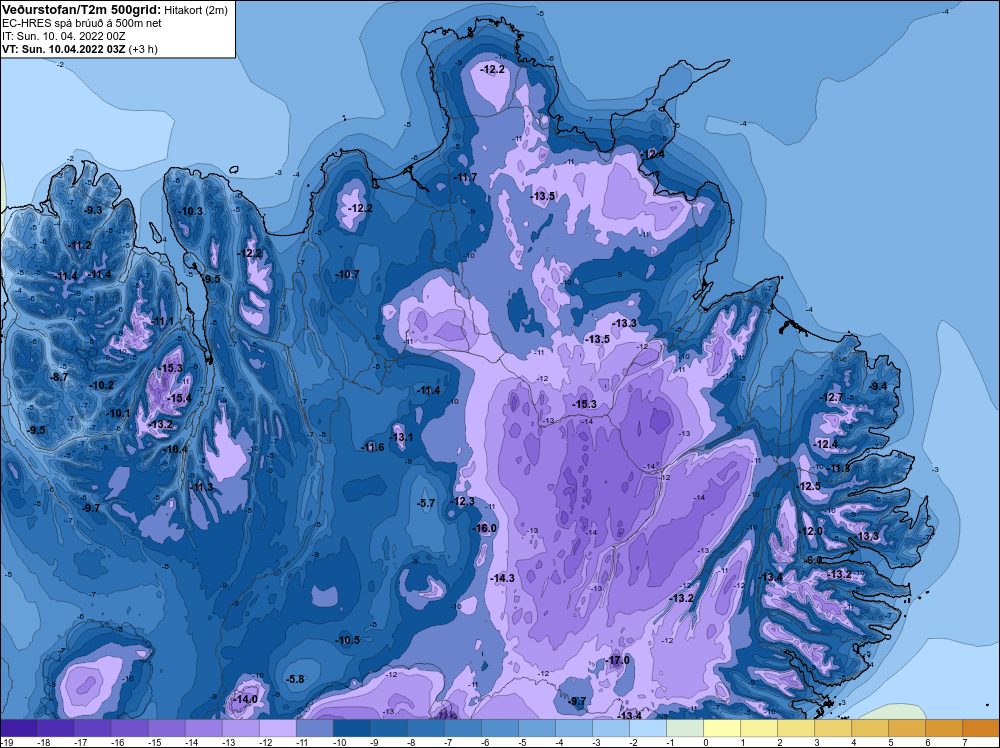Select the line "EC-HRES spá brúuð á 500m net"

pyautogui.click(x=82, y=23)
